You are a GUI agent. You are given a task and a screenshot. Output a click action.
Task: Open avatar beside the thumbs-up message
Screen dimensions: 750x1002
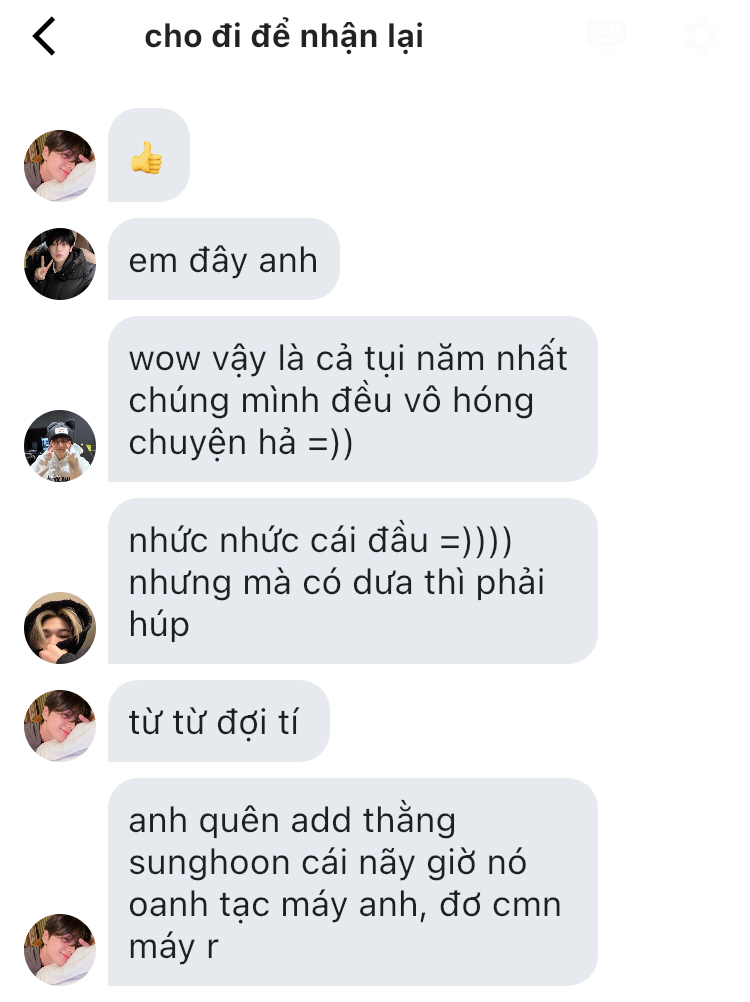[x=60, y=166]
